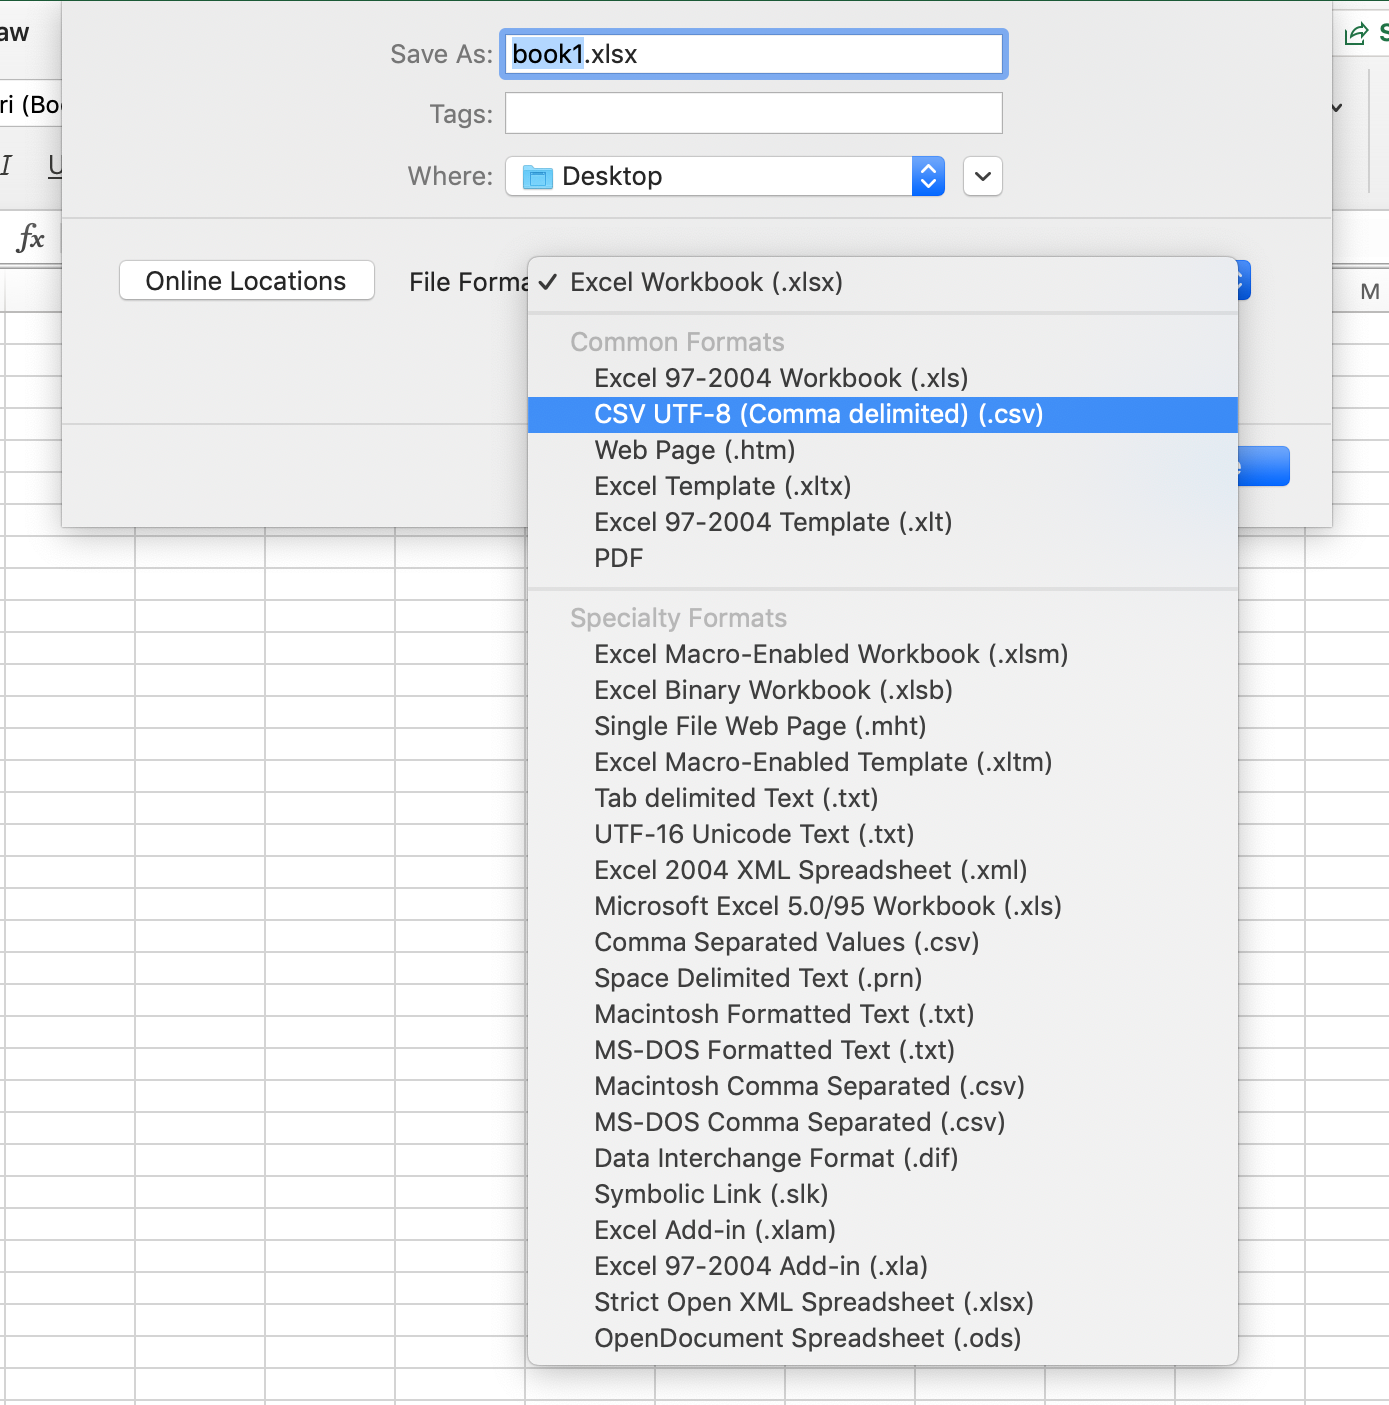This screenshot has height=1405, width=1389.
Task: Select MS-DOS Formatted Text (.txt)
Action: [882, 1050]
